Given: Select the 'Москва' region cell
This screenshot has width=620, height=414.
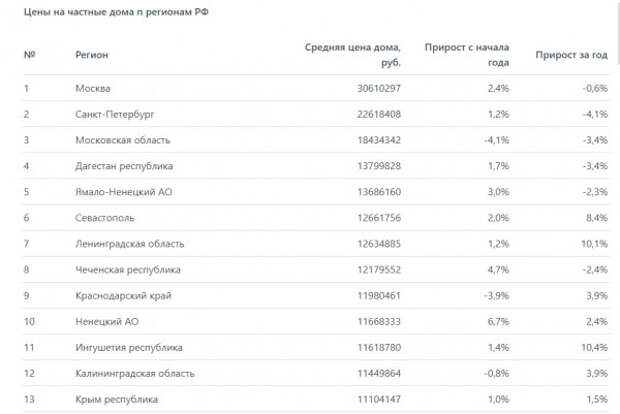Looking at the screenshot, I should [93, 88].
